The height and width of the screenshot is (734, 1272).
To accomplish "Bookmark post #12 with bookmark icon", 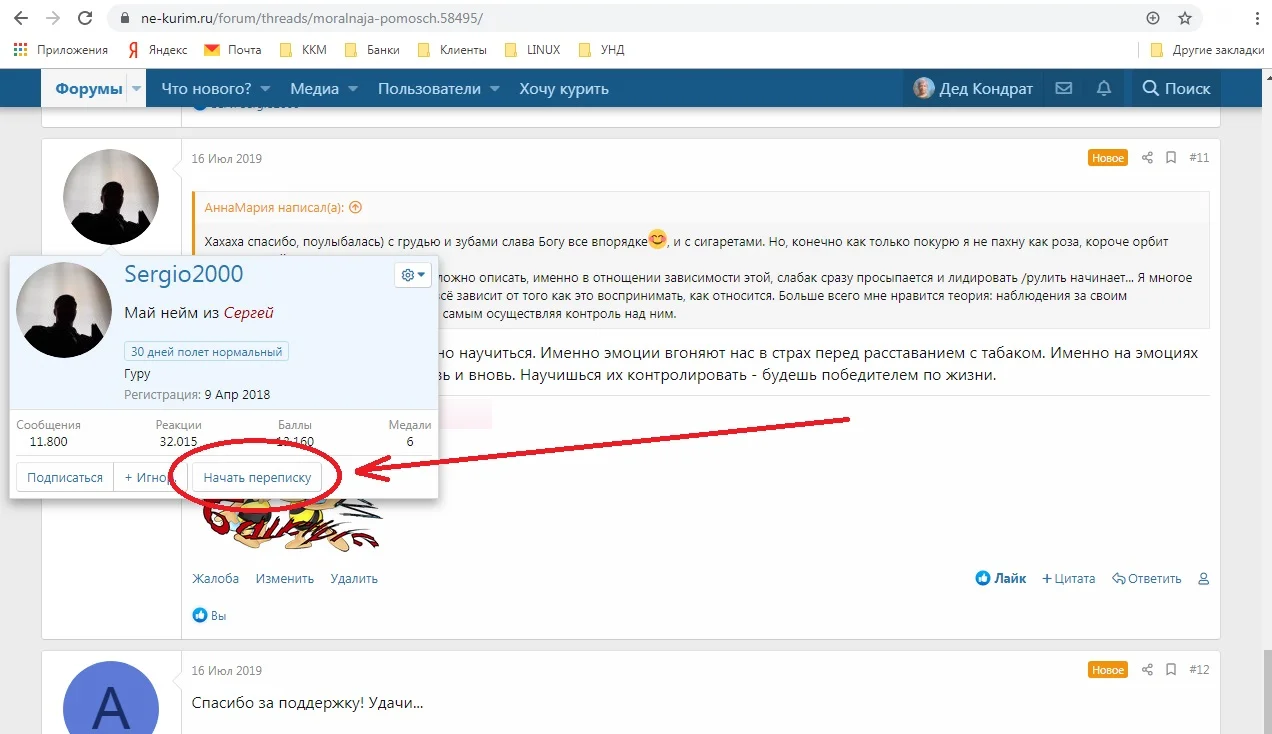I will pos(1171,670).
